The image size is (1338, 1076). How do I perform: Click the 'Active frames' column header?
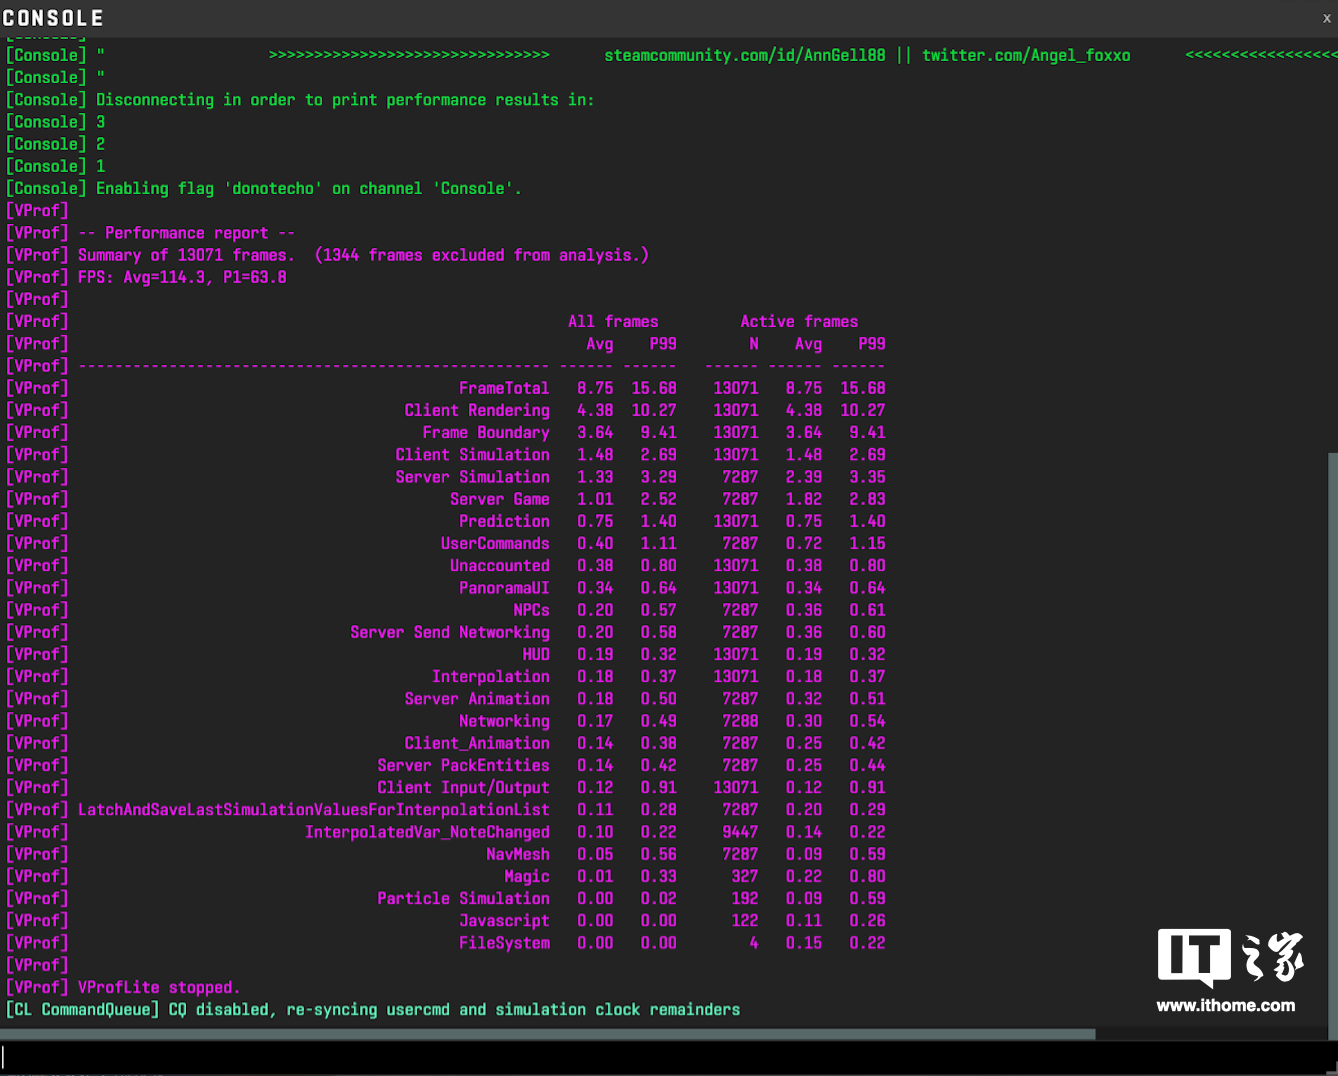798,321
